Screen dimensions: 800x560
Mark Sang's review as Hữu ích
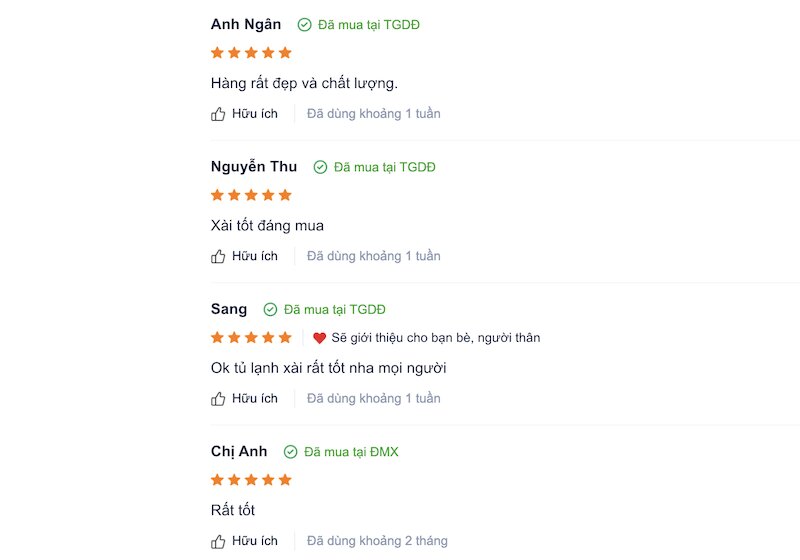244,398
